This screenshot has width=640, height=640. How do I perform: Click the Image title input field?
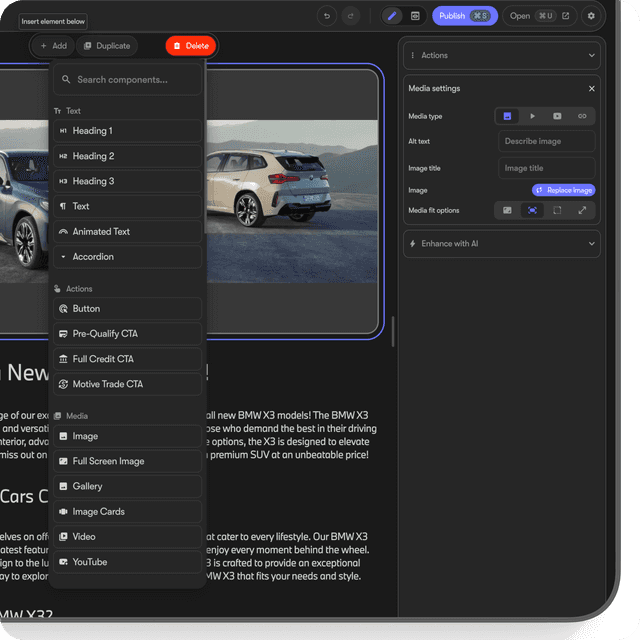(547, 168)
